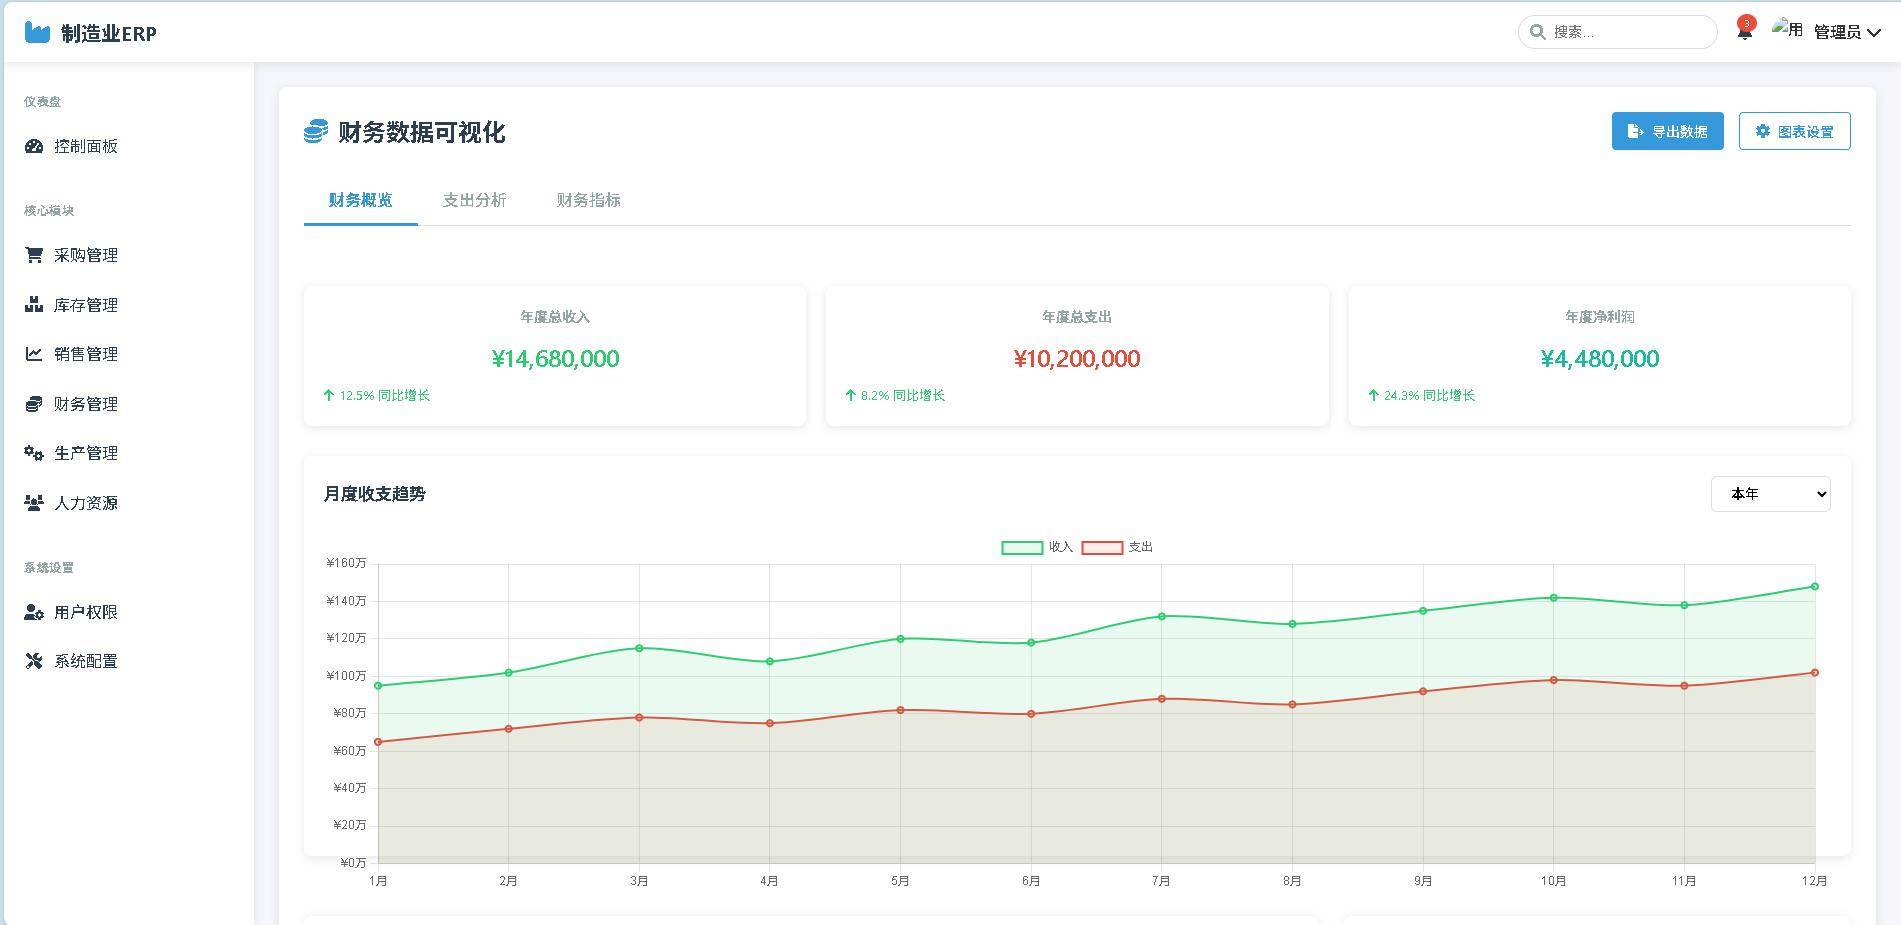Click the 采购管理 shopping cart icon
Image resolution: width=1901 pixels, height=925 pixels.
pyautogui.click(x=34, y=255)
